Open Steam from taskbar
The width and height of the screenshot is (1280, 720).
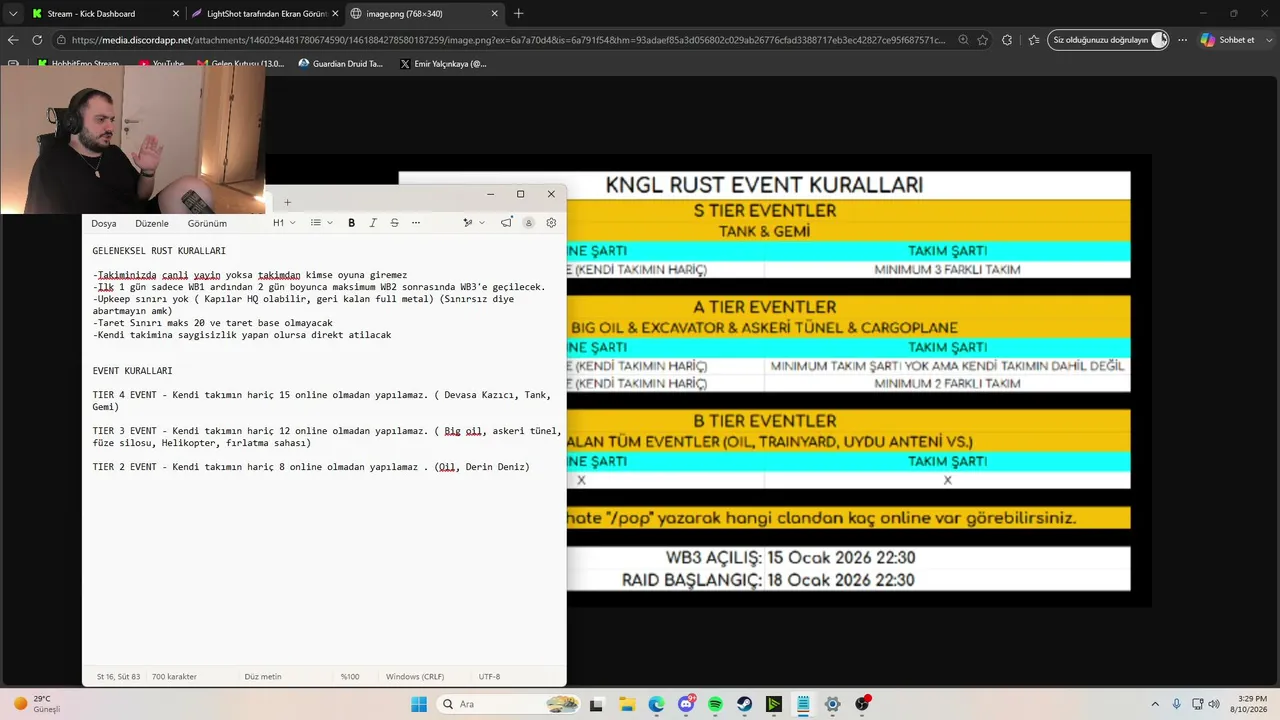[x=745, y=704]
